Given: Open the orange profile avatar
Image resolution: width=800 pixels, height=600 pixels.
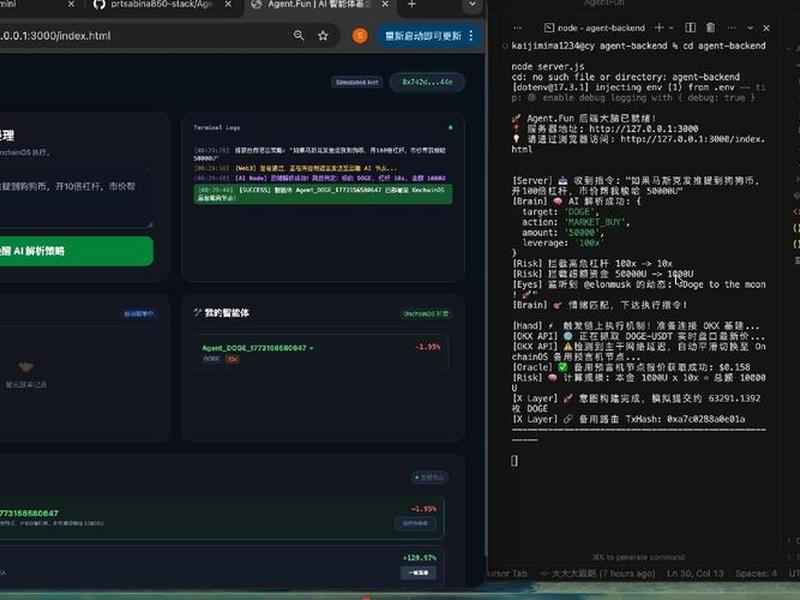Looking at the screenshot, I should tap(360, 36).
